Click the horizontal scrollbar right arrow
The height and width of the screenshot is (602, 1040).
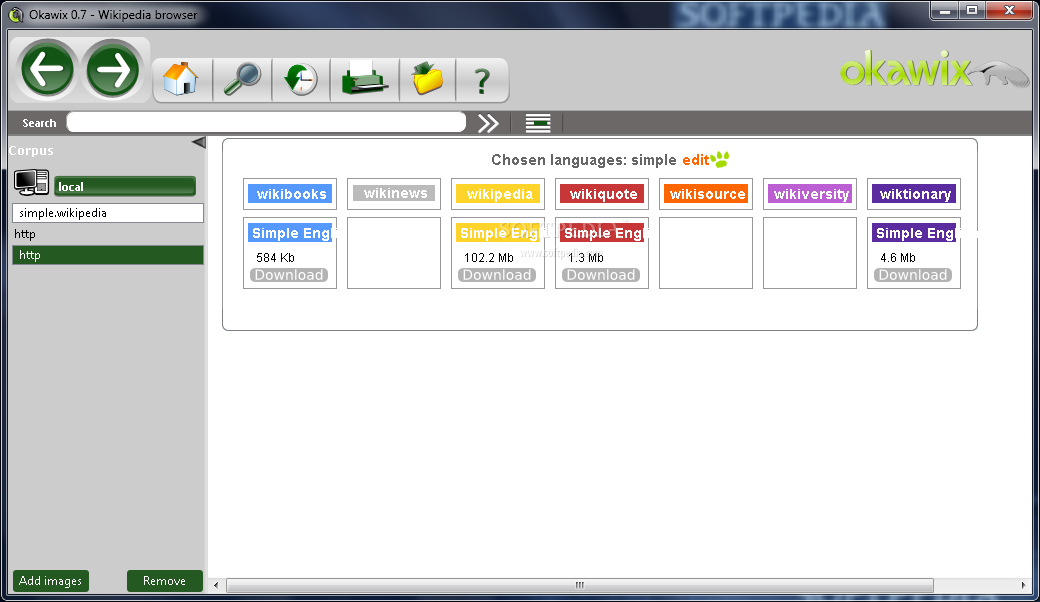(x=1023, y=585)
